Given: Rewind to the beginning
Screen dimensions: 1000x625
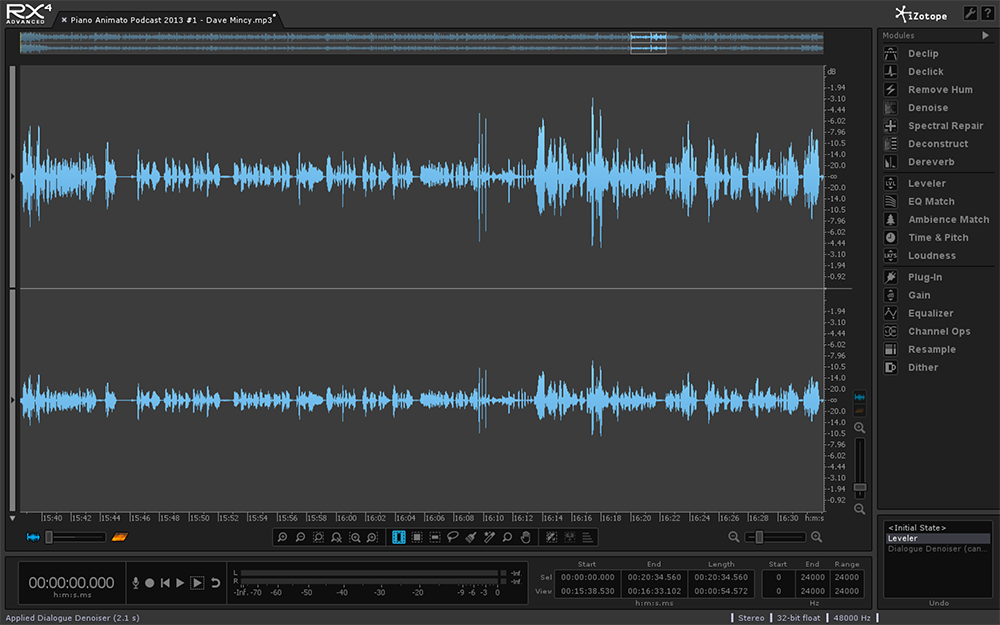Looking at the screenshot, I should (x=165, y=583).
